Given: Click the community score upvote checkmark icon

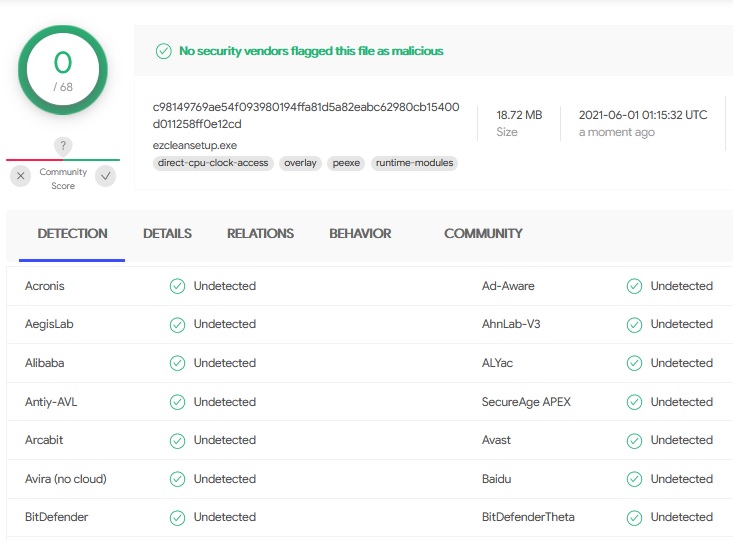Looking at the screenshot, I should point(106,176).
